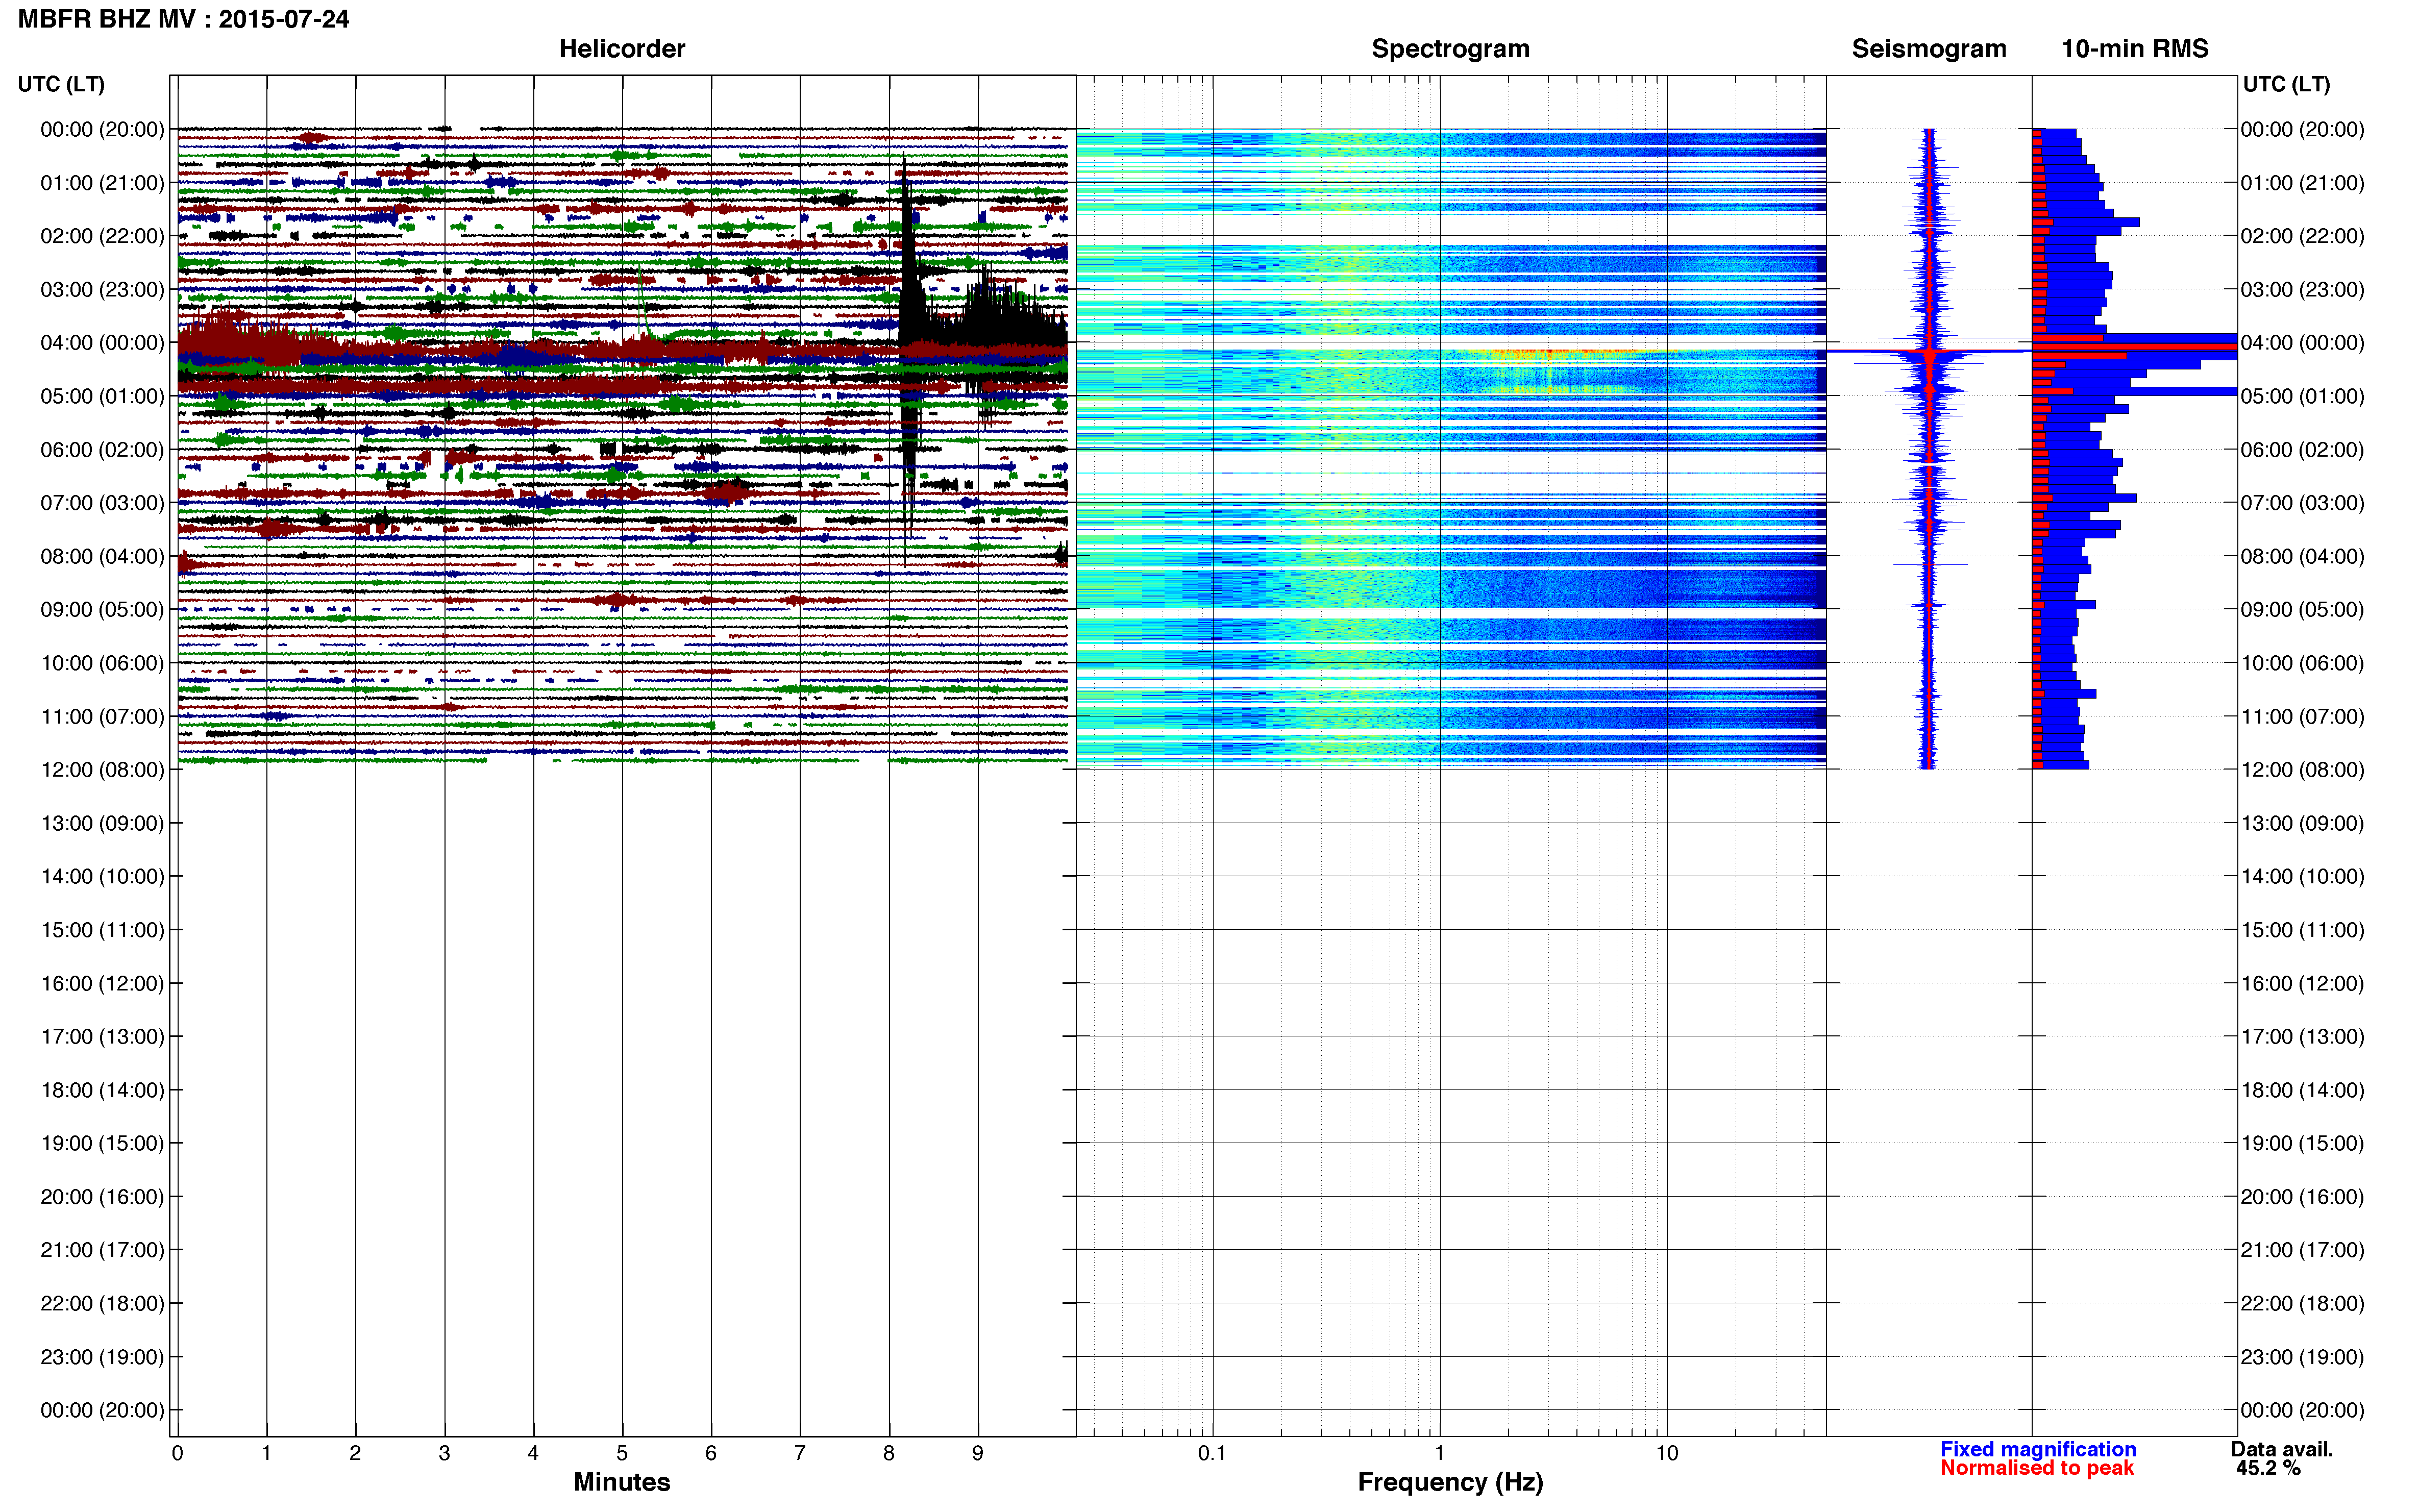Click the '10-min RMS' panel heading

[2134, 48]
